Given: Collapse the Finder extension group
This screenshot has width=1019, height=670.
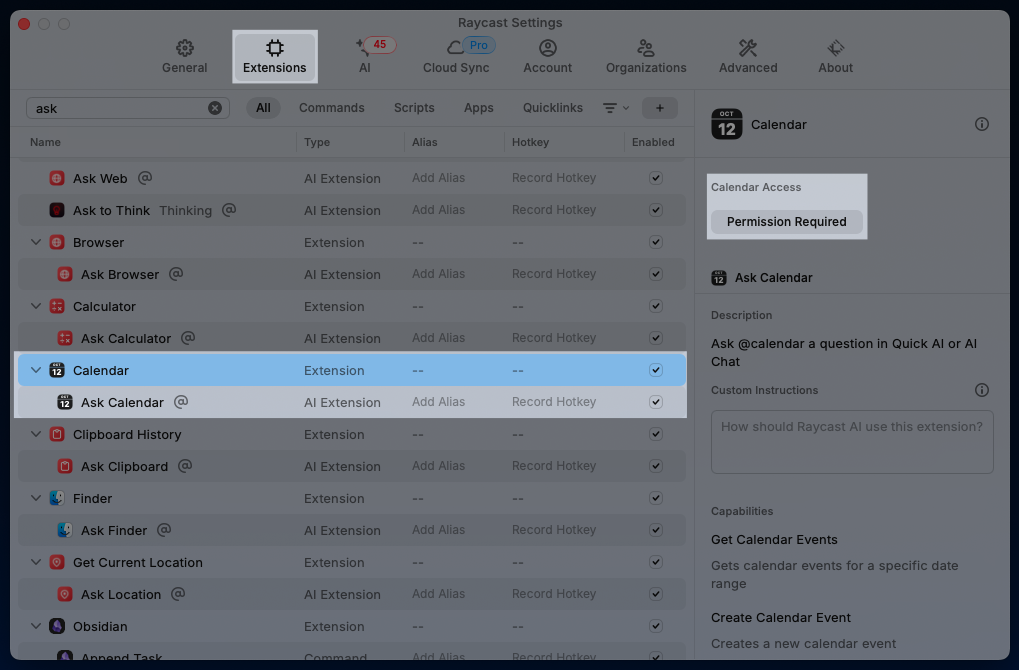Looking at the screenshot, I should 36,498.
